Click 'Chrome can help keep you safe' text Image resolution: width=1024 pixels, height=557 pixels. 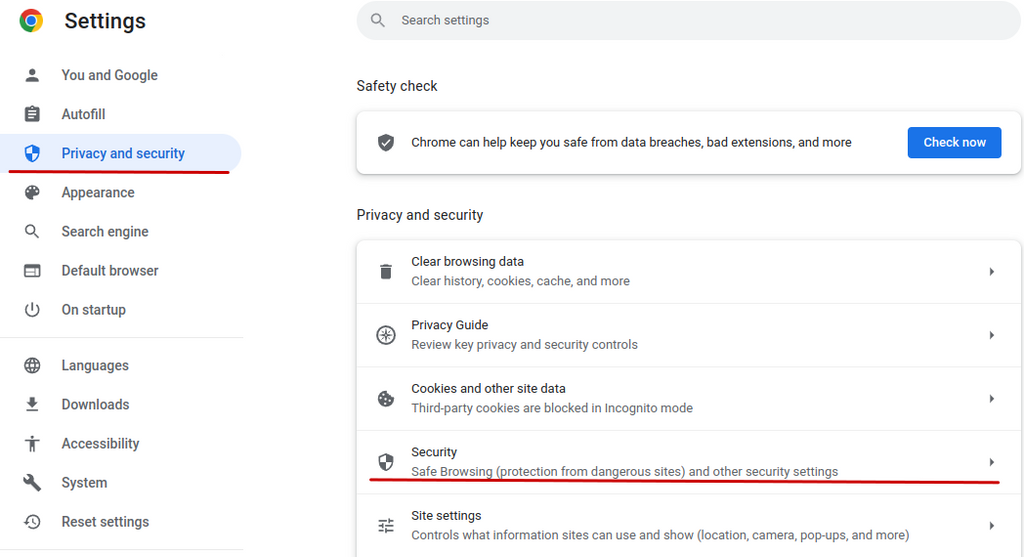point(631,142)
